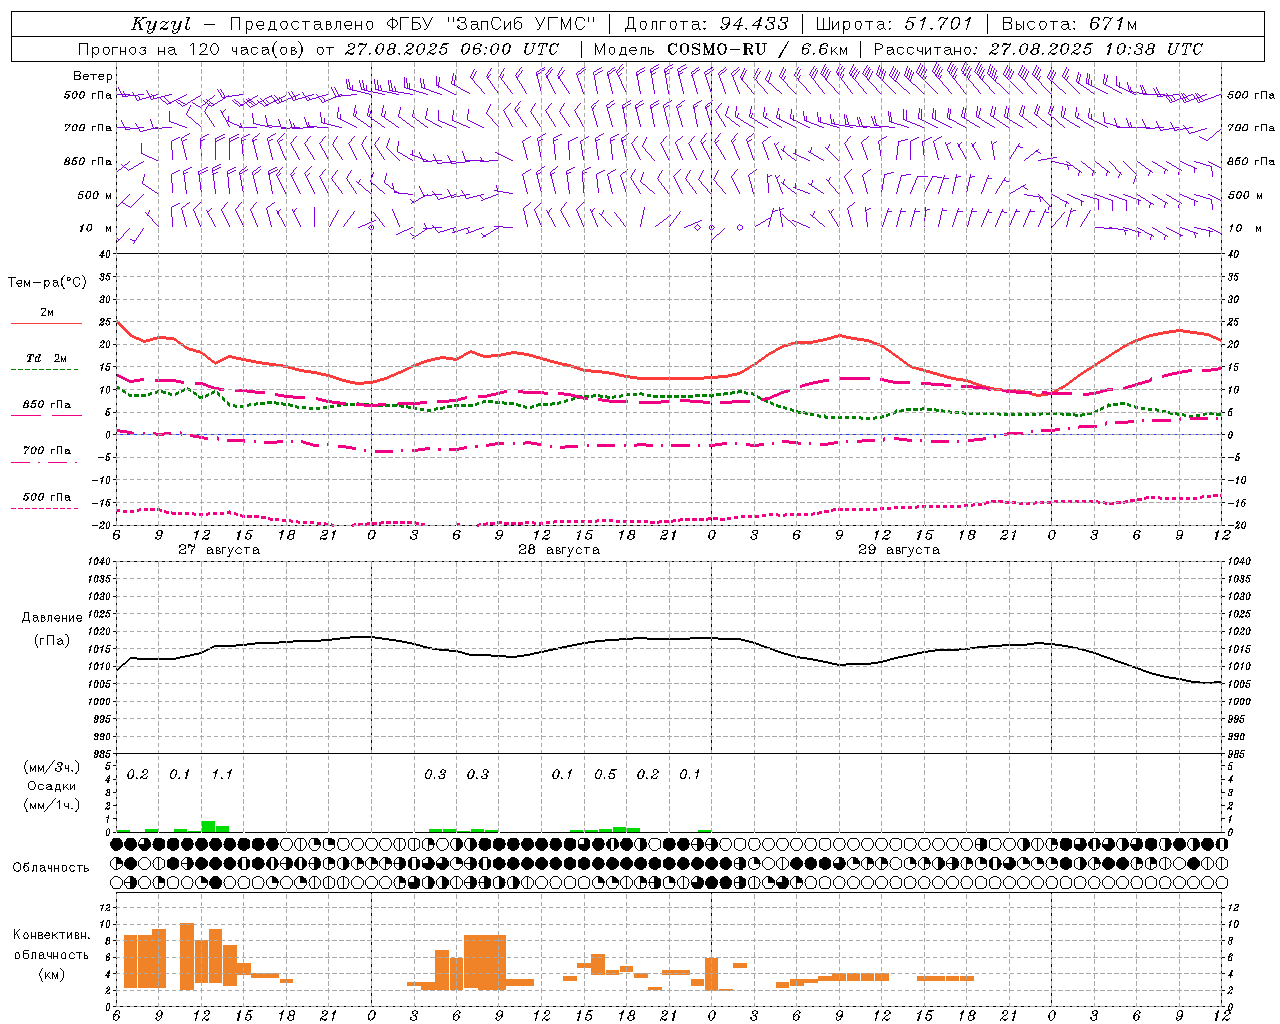Click the '(гПа)' unit under Давление
The width and height of the screenshot is (1280, 1024).
click(x=52, y=640)
